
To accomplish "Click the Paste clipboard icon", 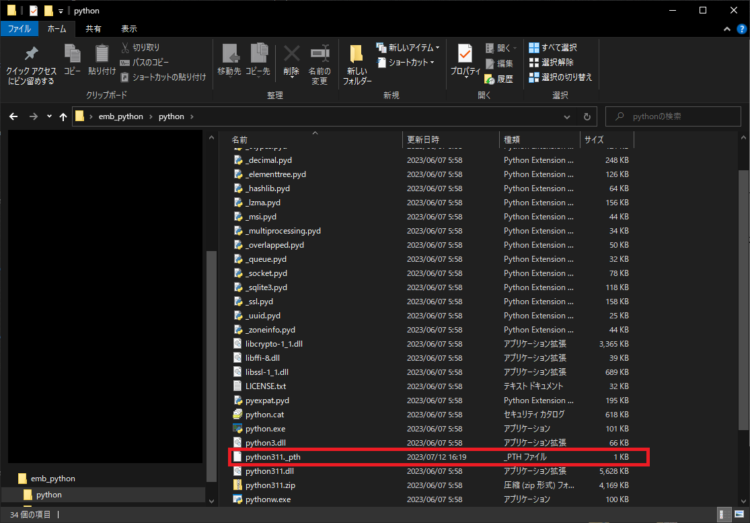I will point(101,54).
